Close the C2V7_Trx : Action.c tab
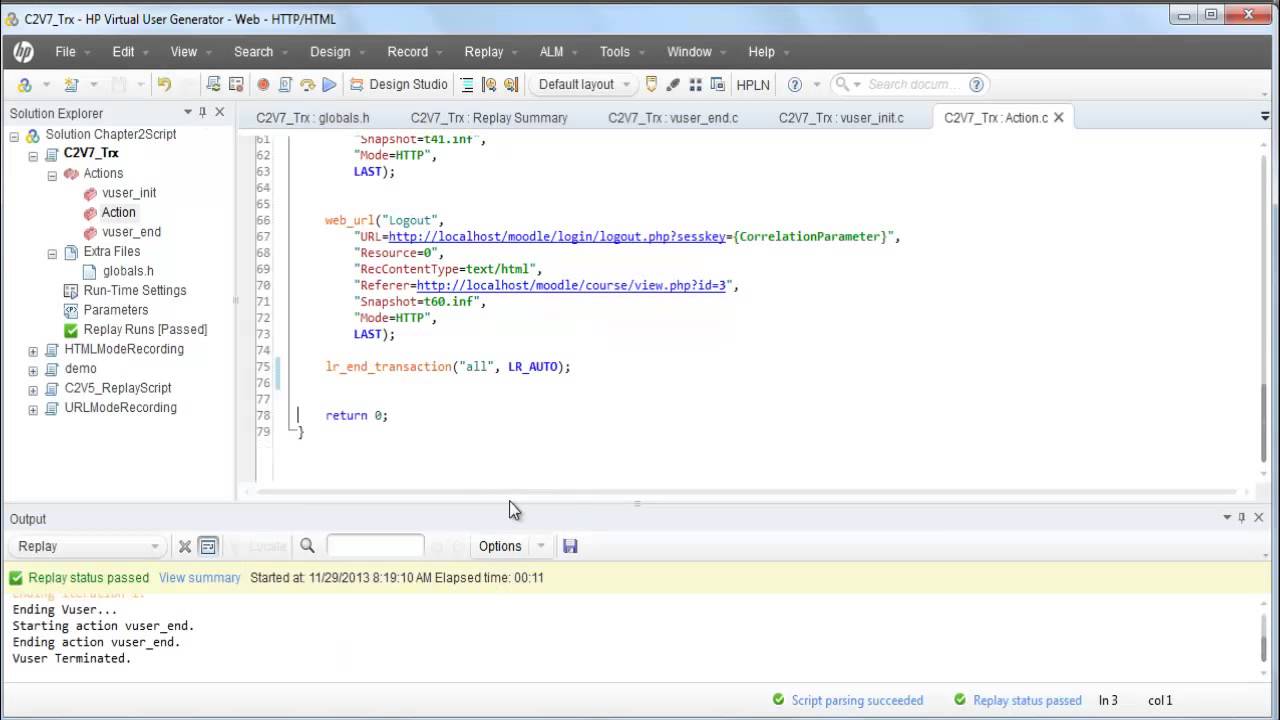1280x720 pixels. tap(1059, 118)
